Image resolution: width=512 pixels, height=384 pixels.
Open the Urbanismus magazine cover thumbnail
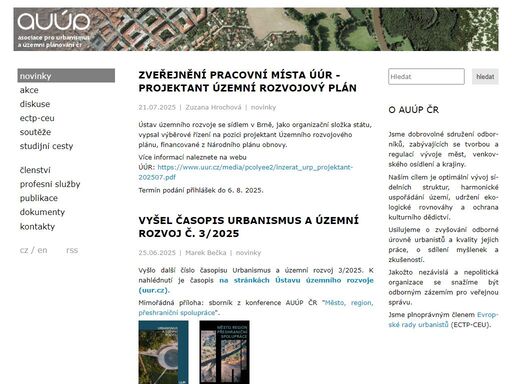coord(163,352)
